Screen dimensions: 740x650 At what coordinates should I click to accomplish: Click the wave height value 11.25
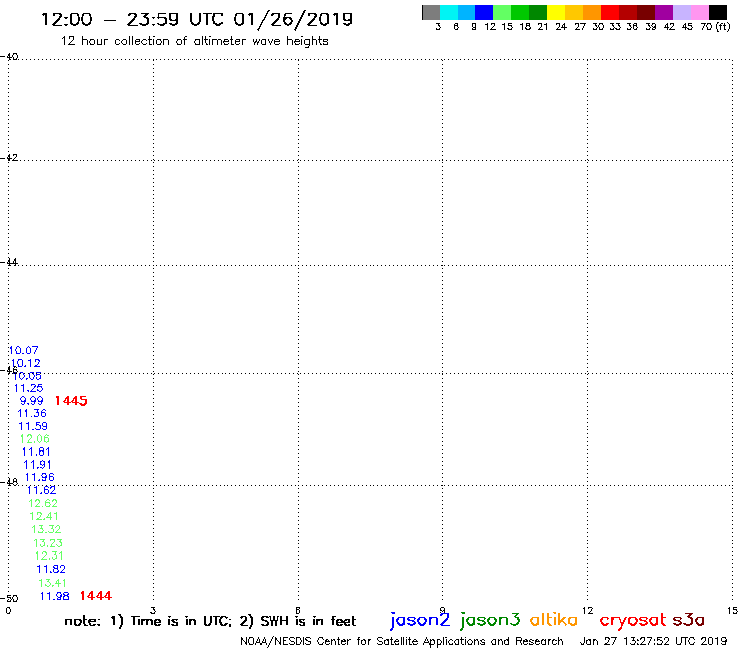tap(28, 388)
